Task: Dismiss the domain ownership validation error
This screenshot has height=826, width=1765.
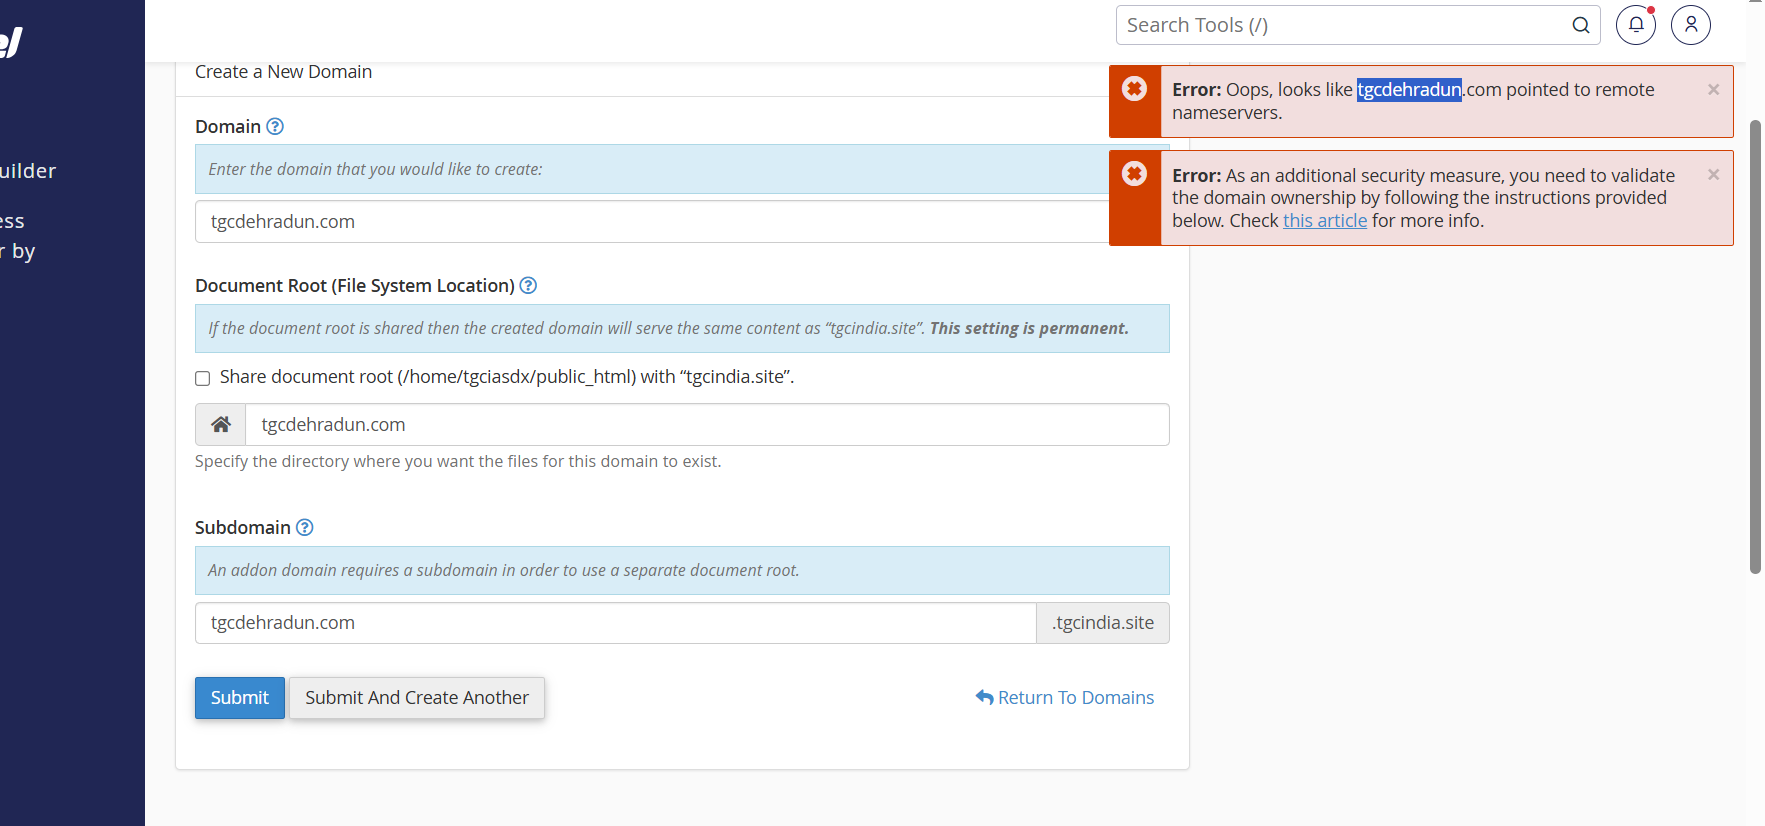Action: coord(1713,175)
